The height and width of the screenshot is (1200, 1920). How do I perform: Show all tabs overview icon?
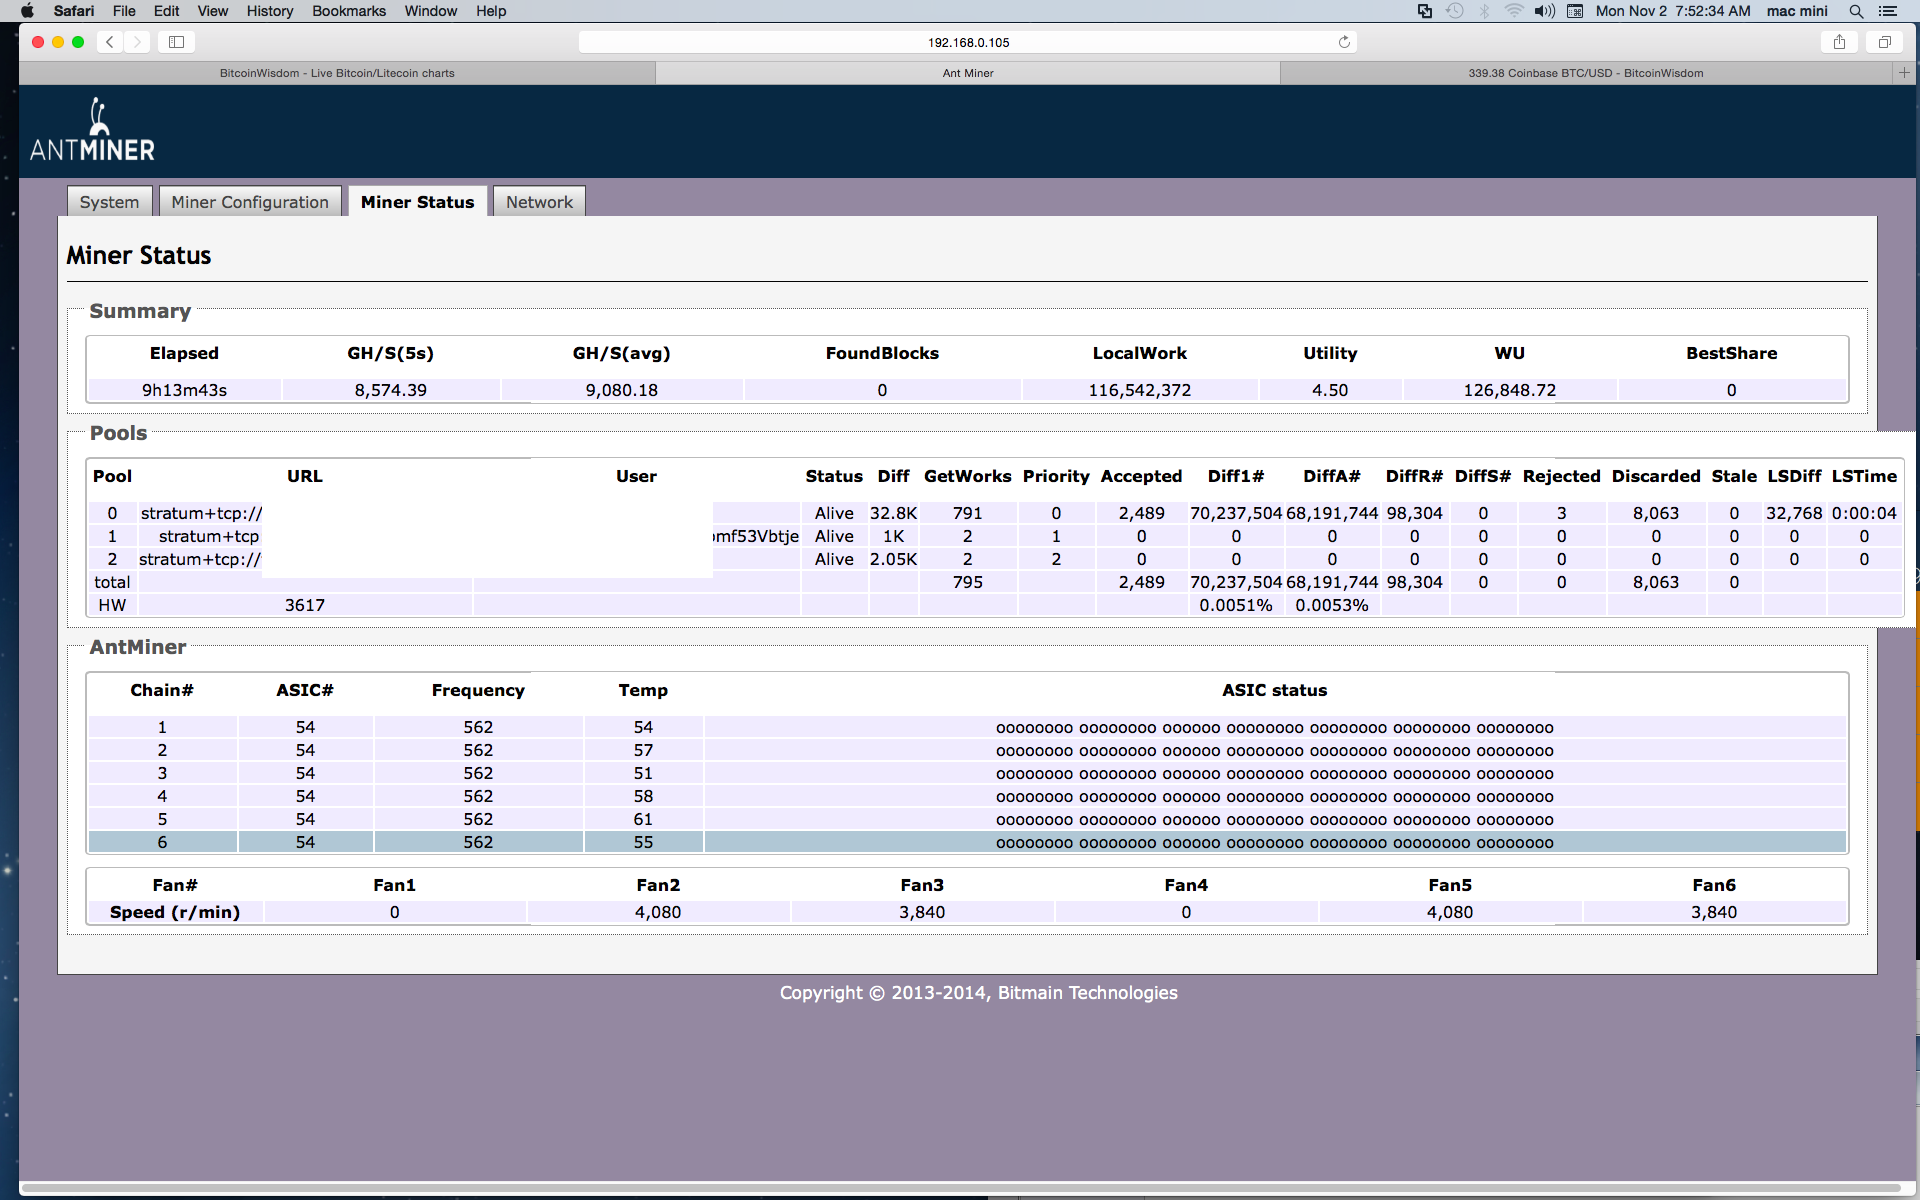pyautogui.click(x=1884, y=42)
